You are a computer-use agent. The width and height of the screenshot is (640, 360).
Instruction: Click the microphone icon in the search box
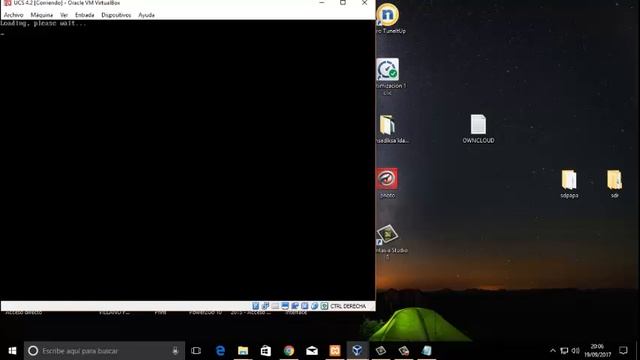point(175,351)
